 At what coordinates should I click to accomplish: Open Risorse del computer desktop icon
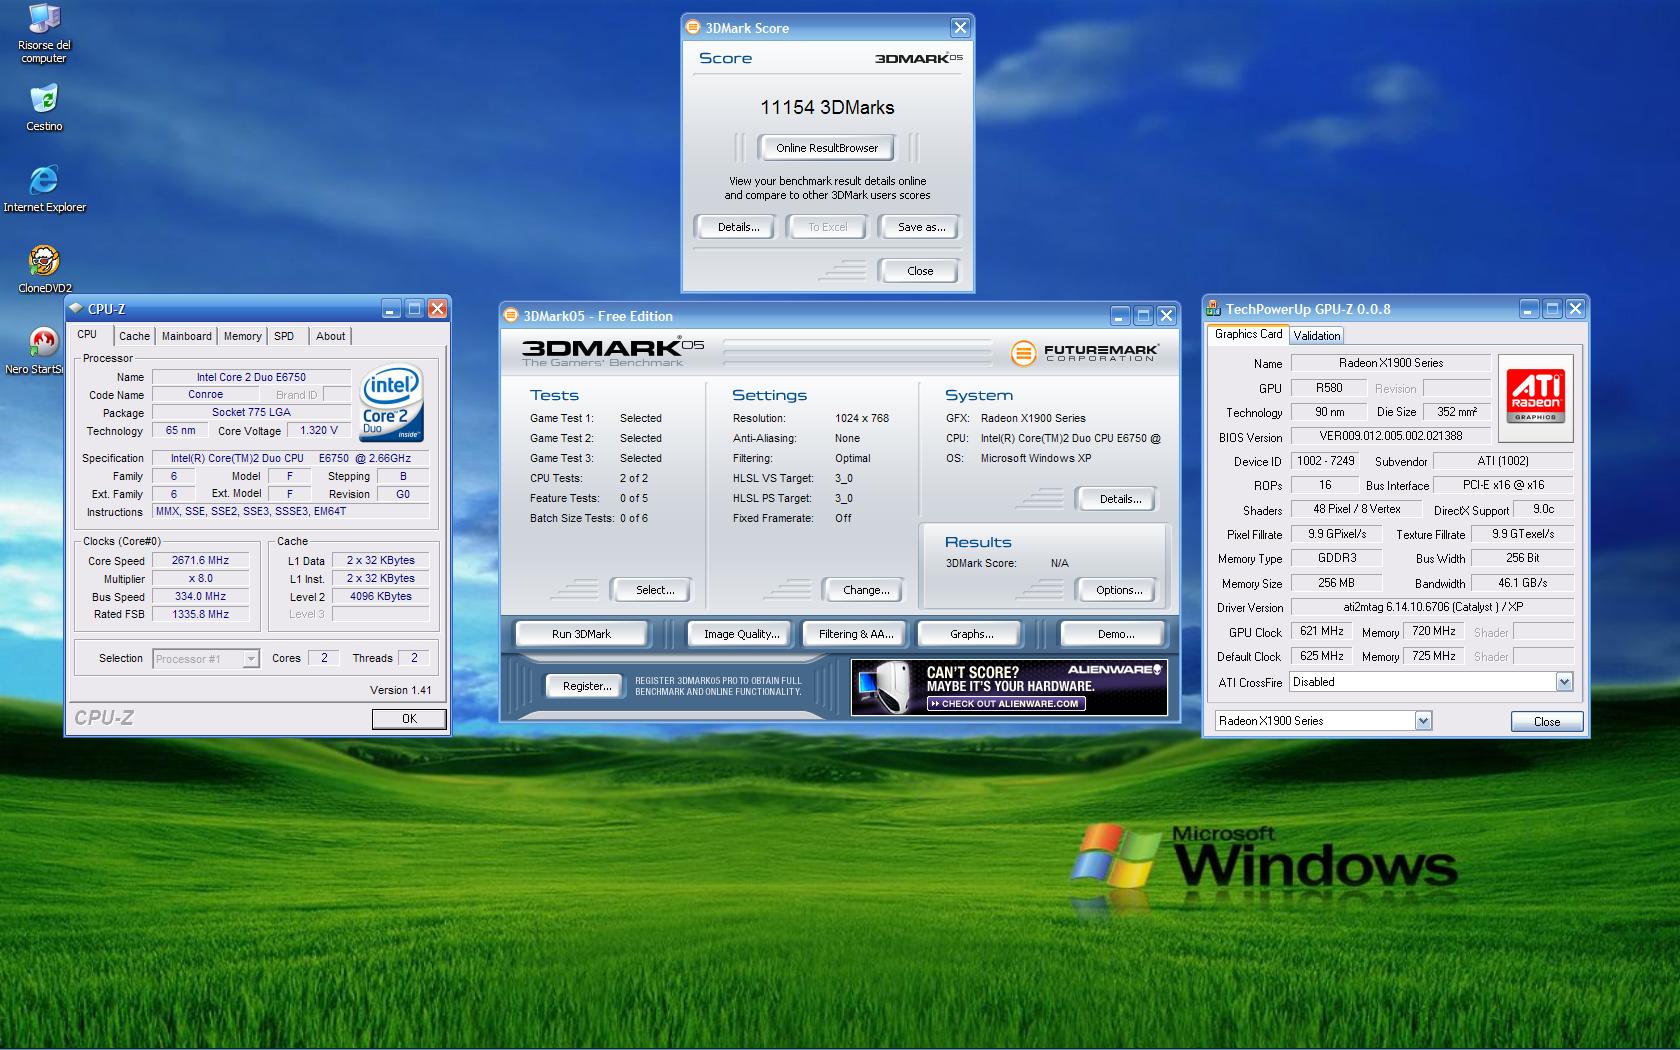click(x=44, y=22)
